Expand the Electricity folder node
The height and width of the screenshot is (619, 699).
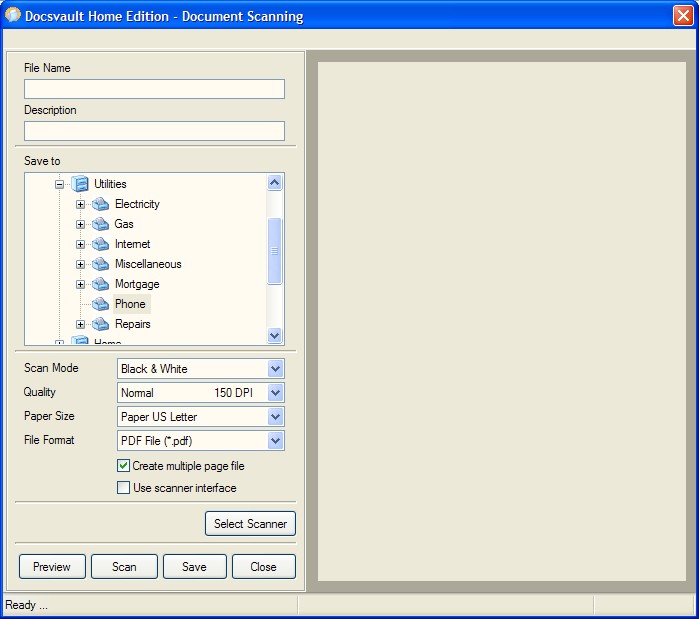click(x=80, y=205)
